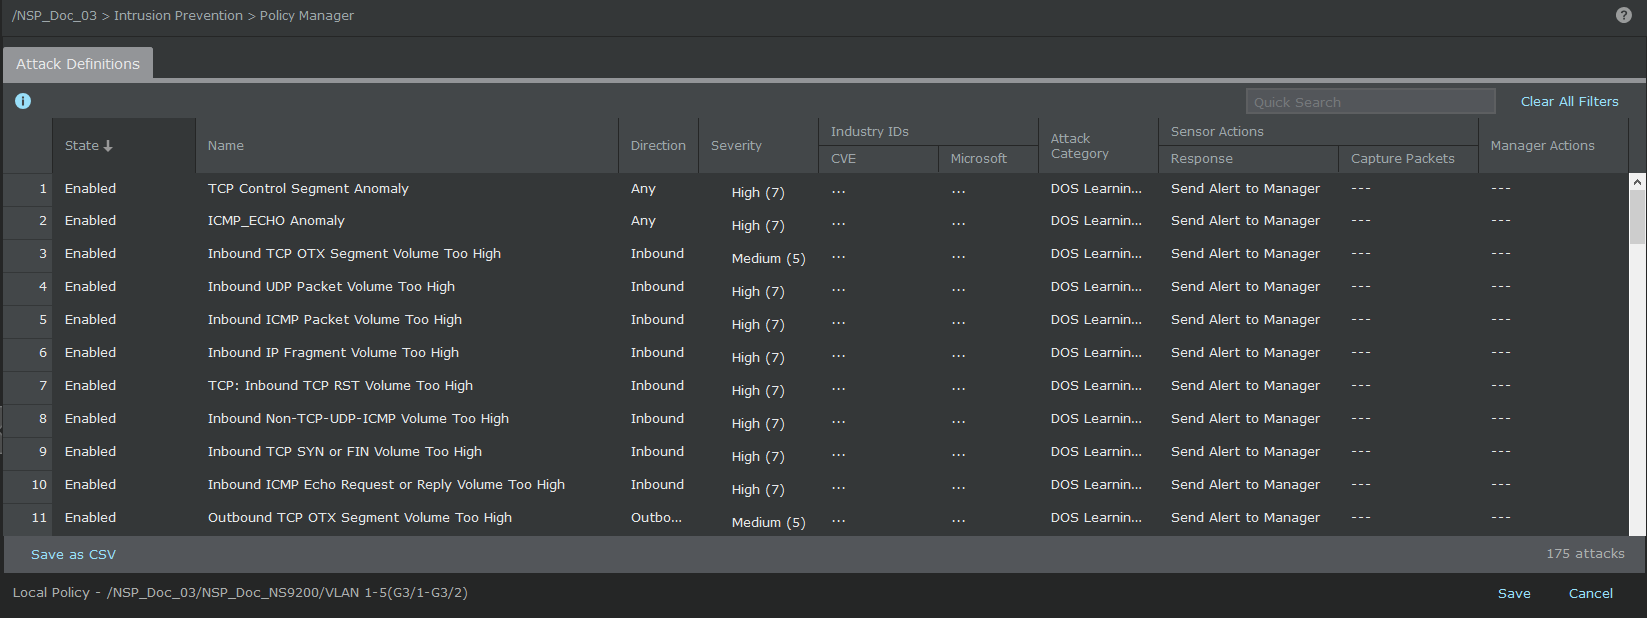Click Medium (5) severity in row 3
Image resolution: width=1647 pixels, height=618 pixels.
768,259
